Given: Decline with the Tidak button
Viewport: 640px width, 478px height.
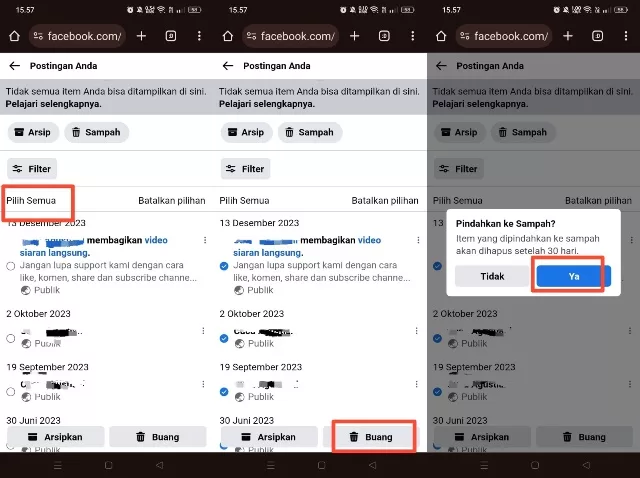Looking at the screenshot, I should pos(492,276).
